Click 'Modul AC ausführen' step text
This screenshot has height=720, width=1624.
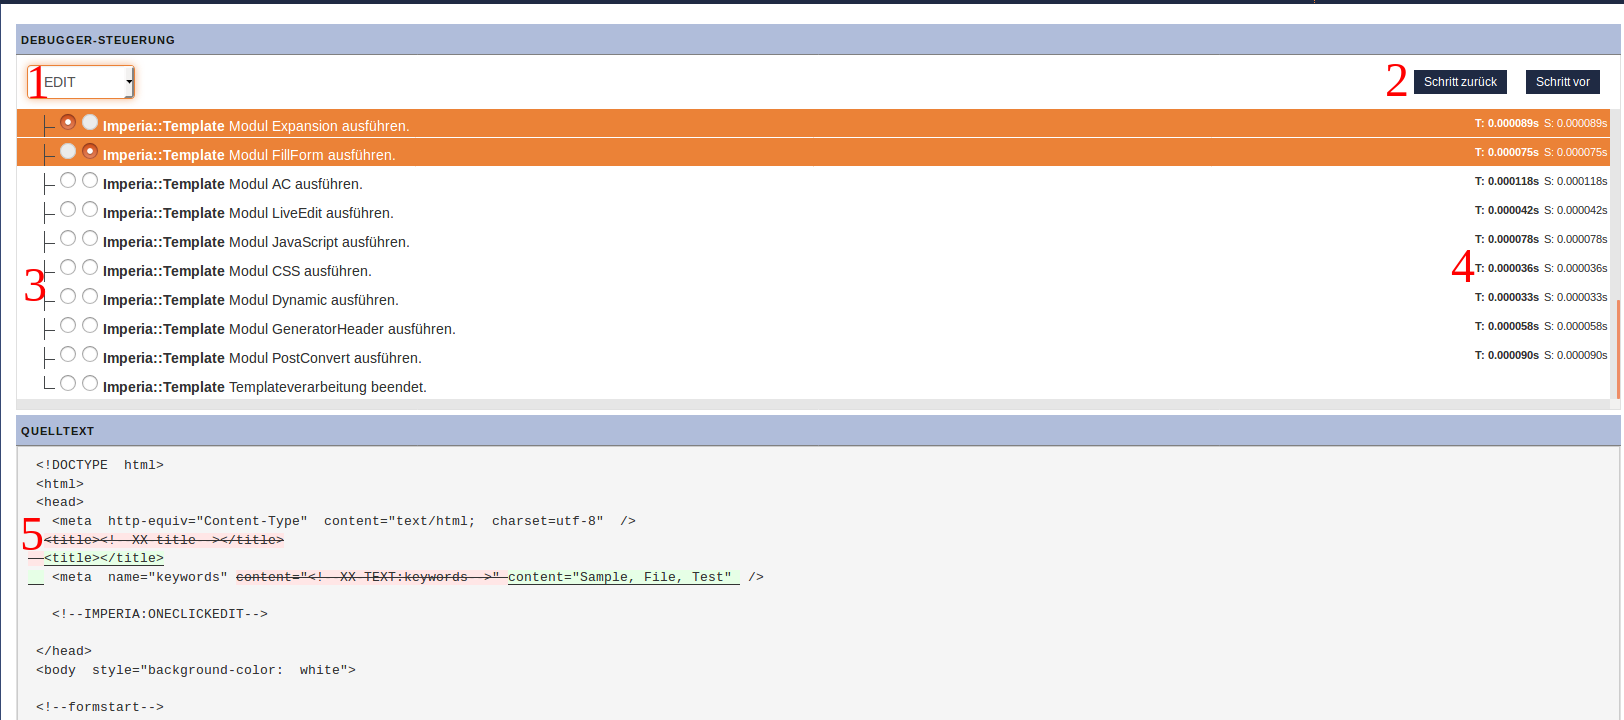pyautogui.click(x=296, y=184)
